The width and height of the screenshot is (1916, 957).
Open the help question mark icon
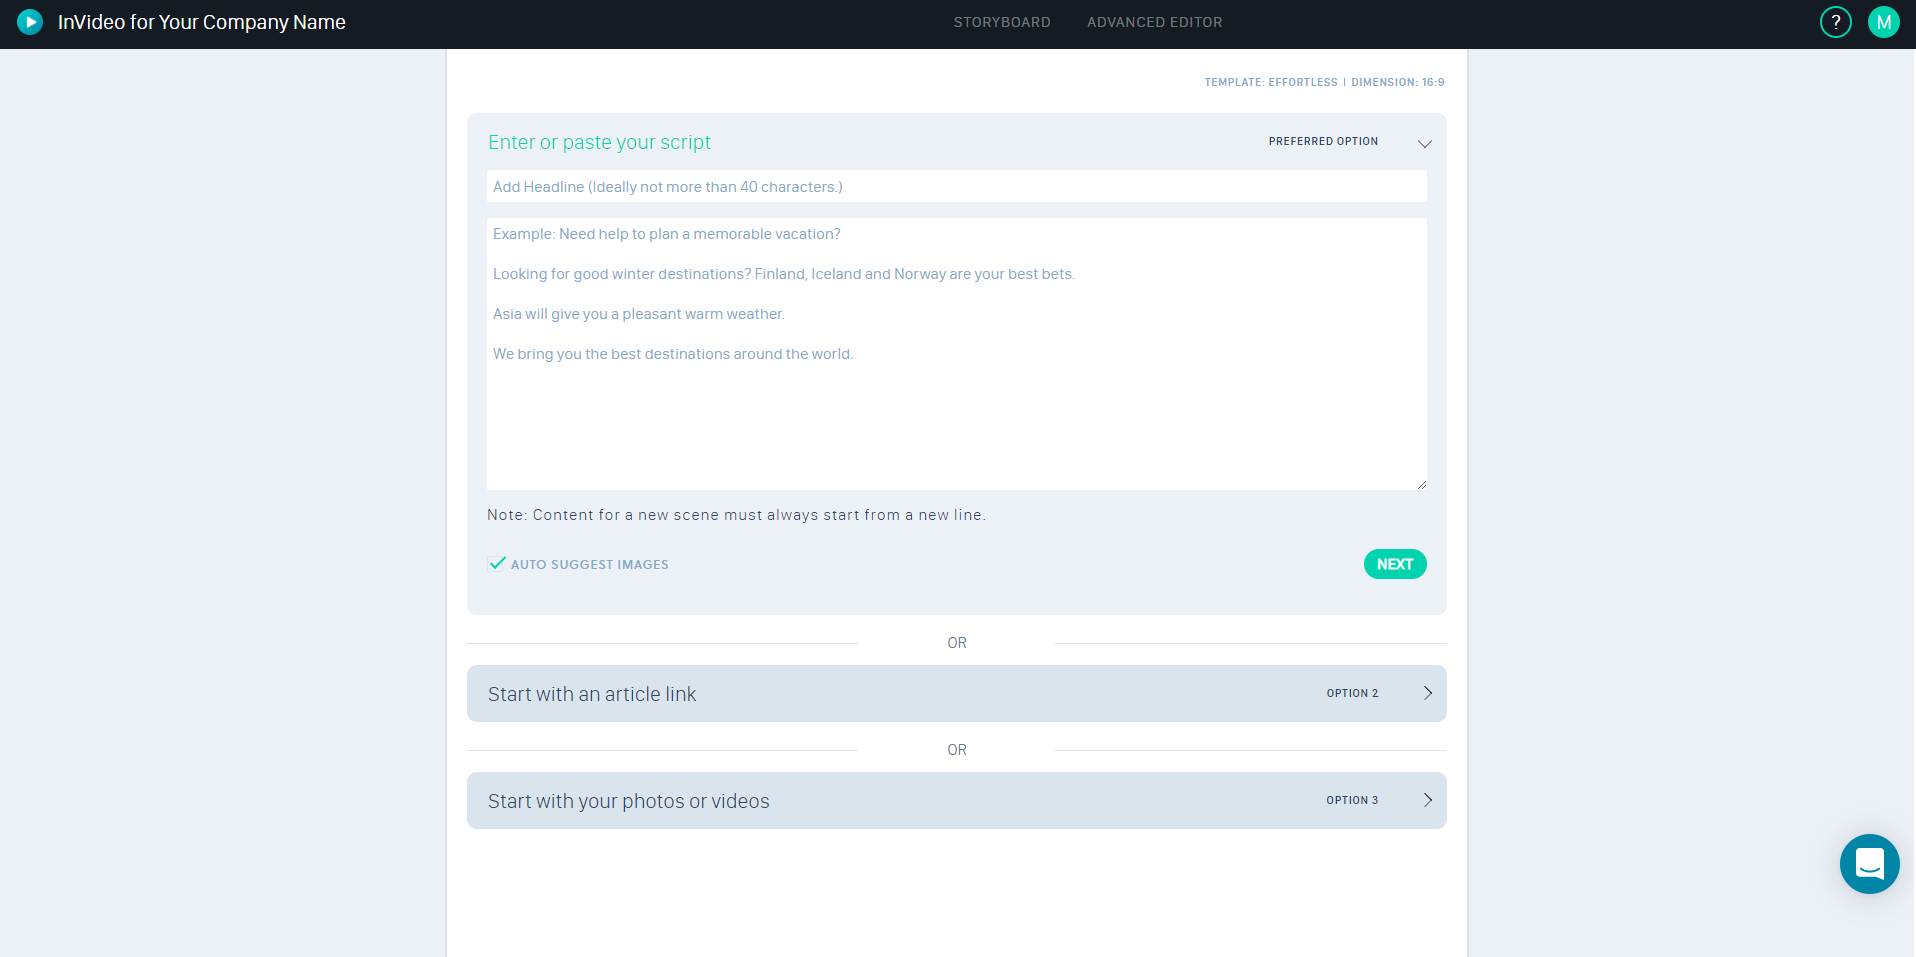1835,22
